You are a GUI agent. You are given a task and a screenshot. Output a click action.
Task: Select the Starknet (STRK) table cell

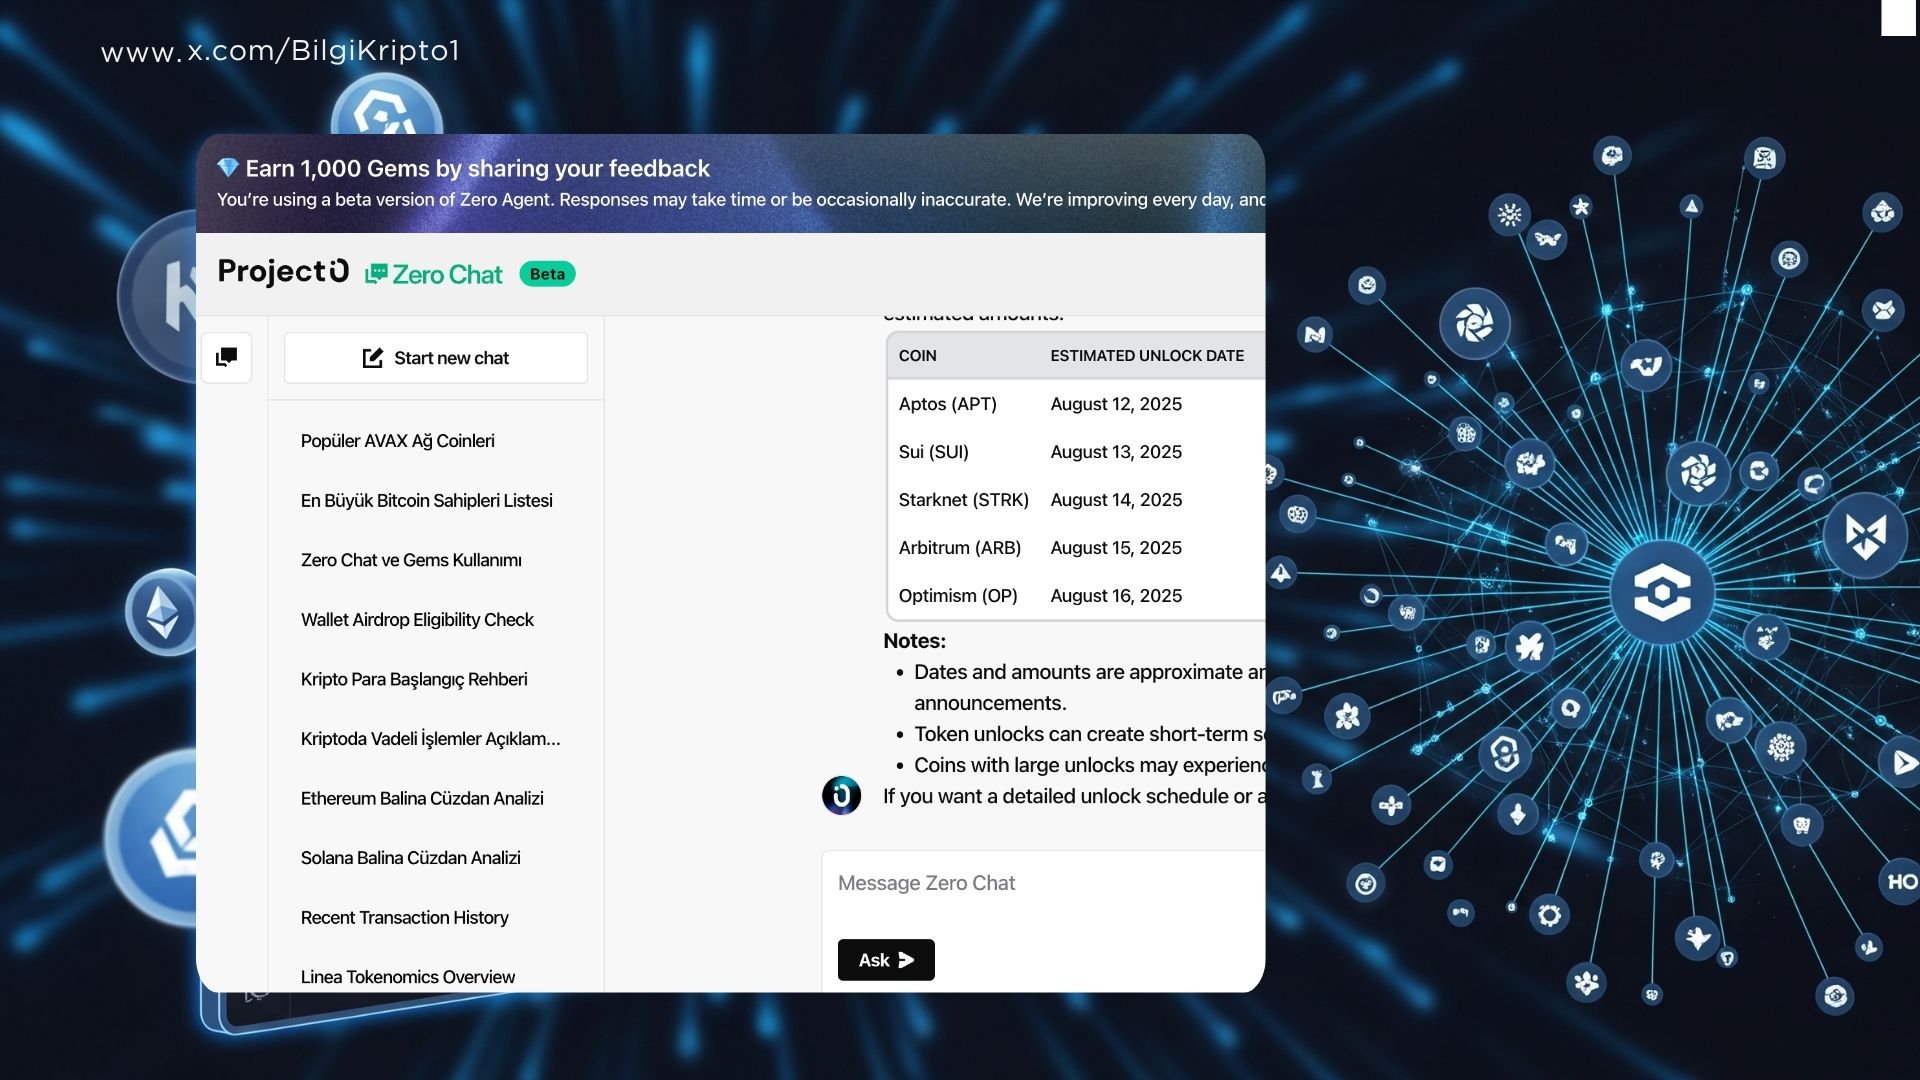[963, 500]
